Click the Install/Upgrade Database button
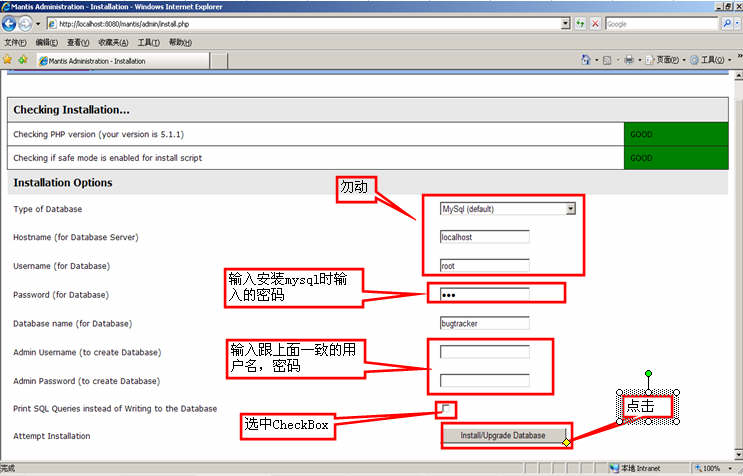The image size is (743, 476). (504, 435)
